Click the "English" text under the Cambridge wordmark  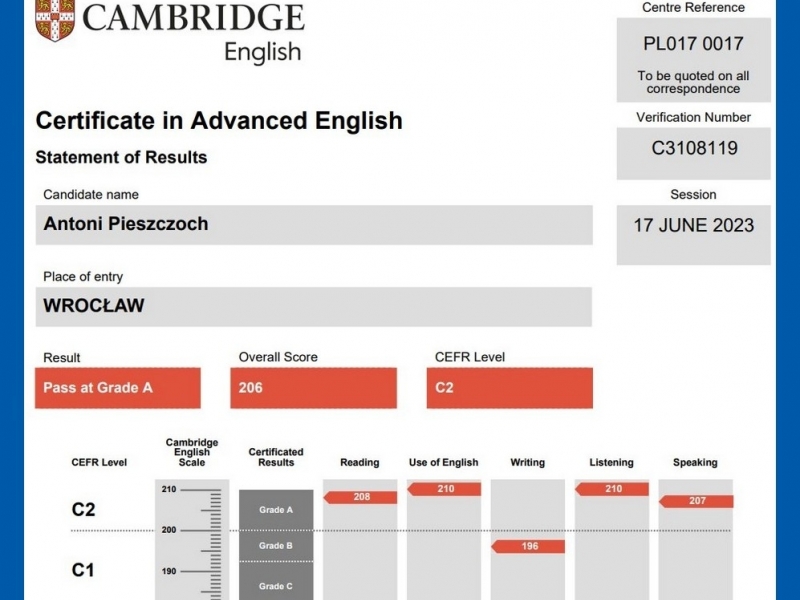(x=263, y=52)
